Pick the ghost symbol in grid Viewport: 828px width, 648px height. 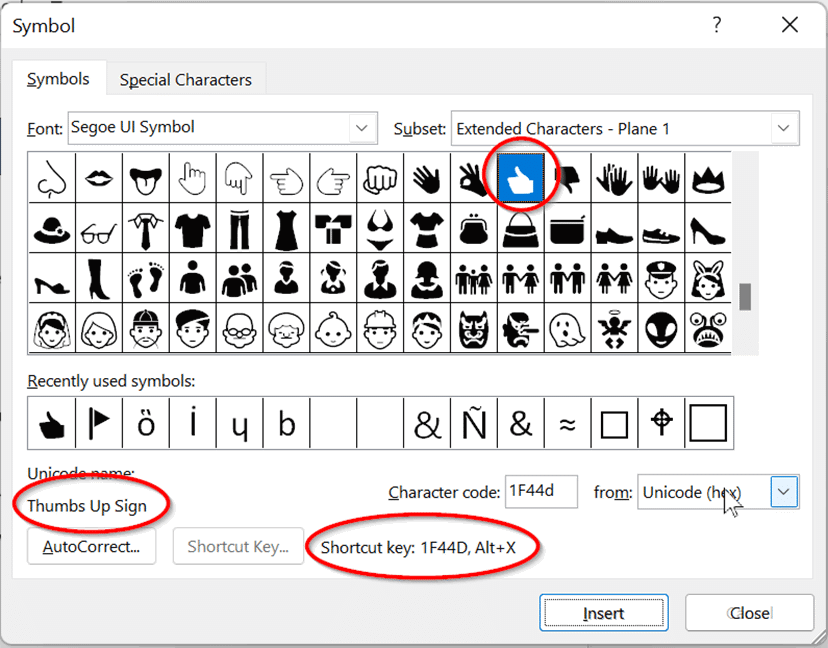coord(567,328)
